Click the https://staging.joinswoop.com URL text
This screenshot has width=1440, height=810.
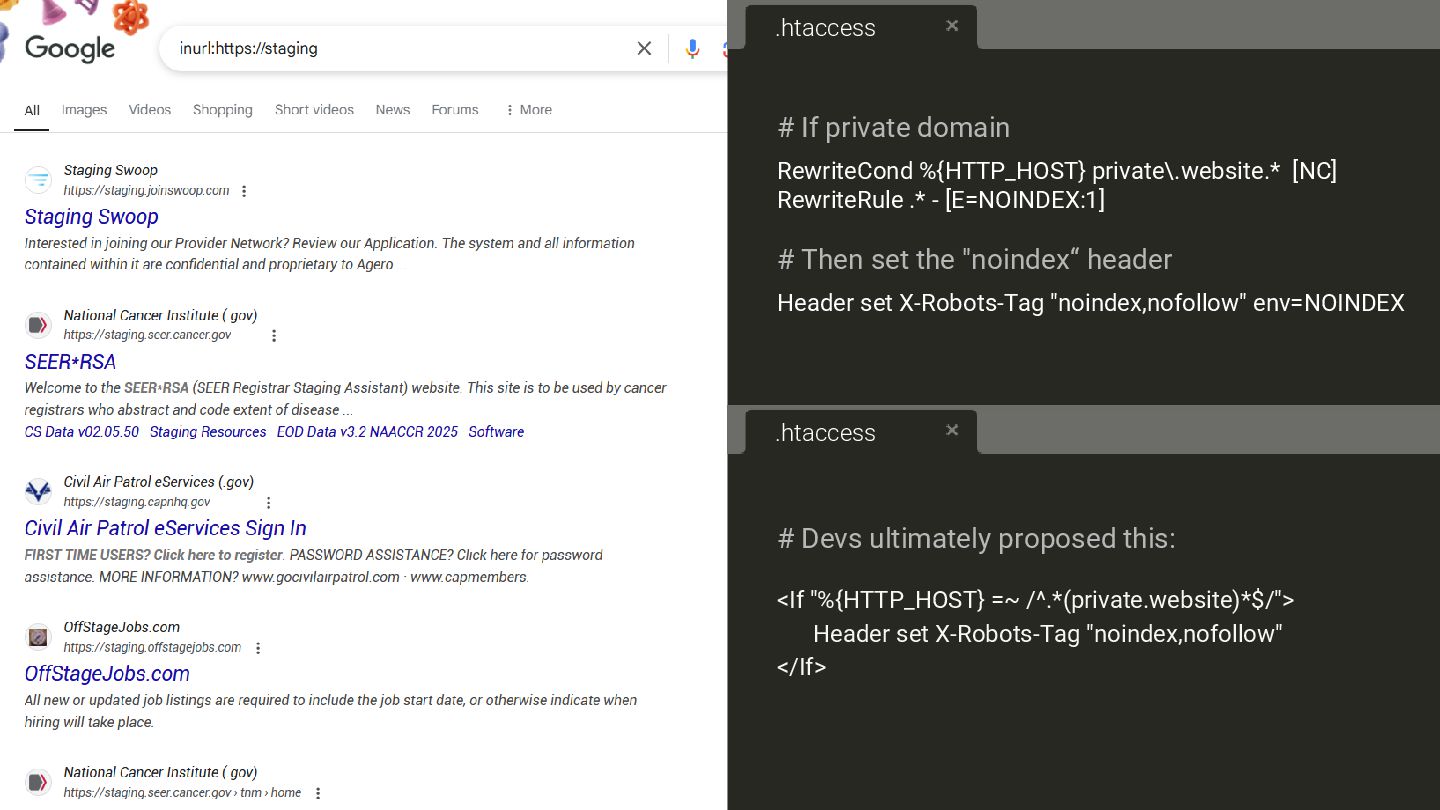pyautogui.click(x=147, y=191)
